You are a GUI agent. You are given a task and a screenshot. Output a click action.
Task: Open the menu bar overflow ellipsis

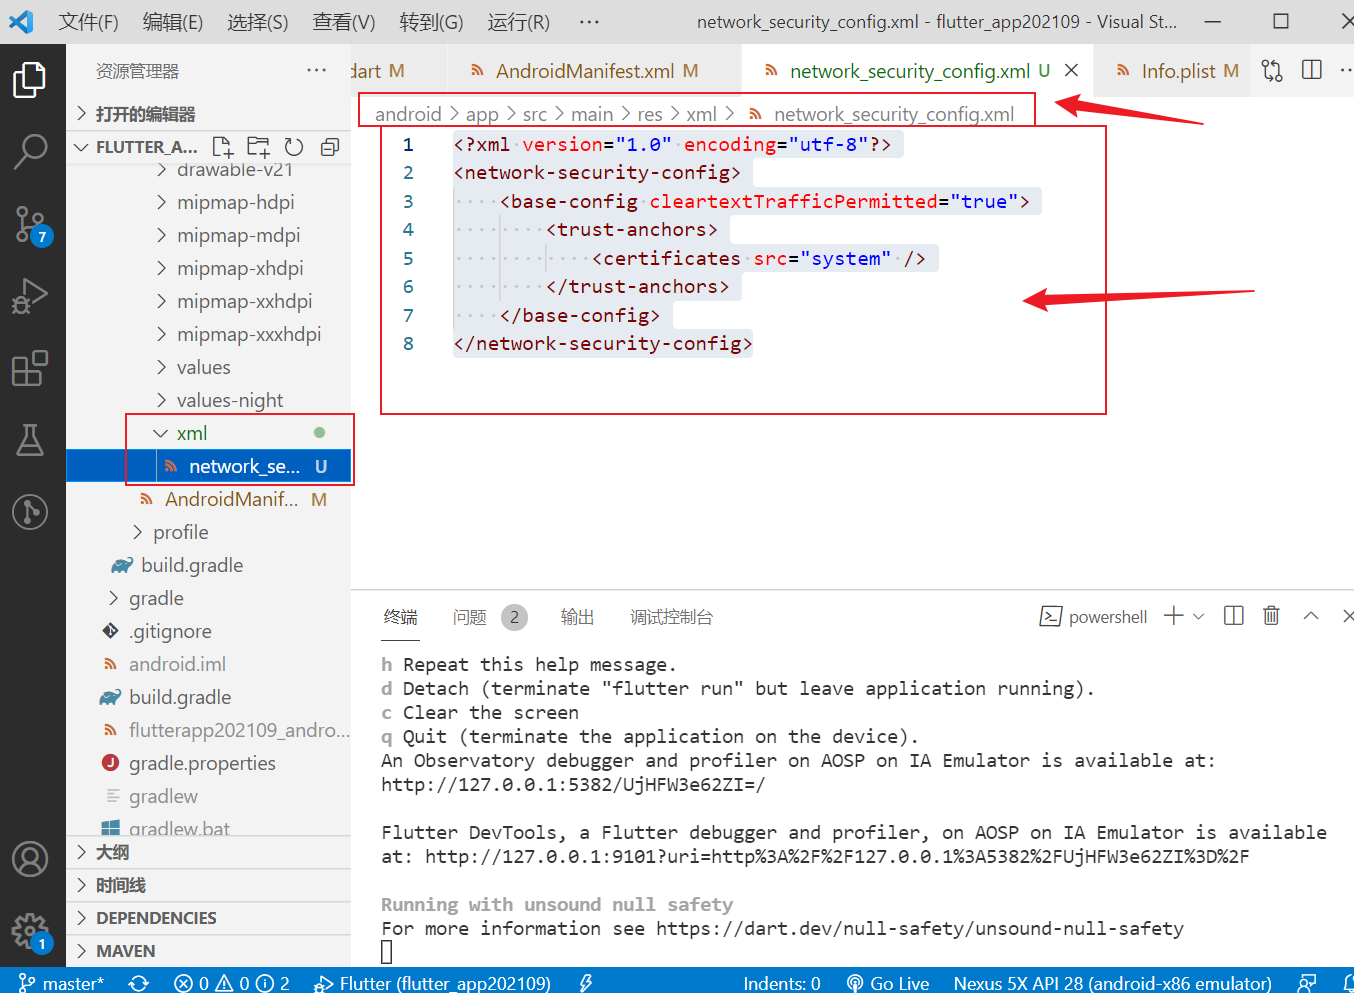click(x=589, y=22)
